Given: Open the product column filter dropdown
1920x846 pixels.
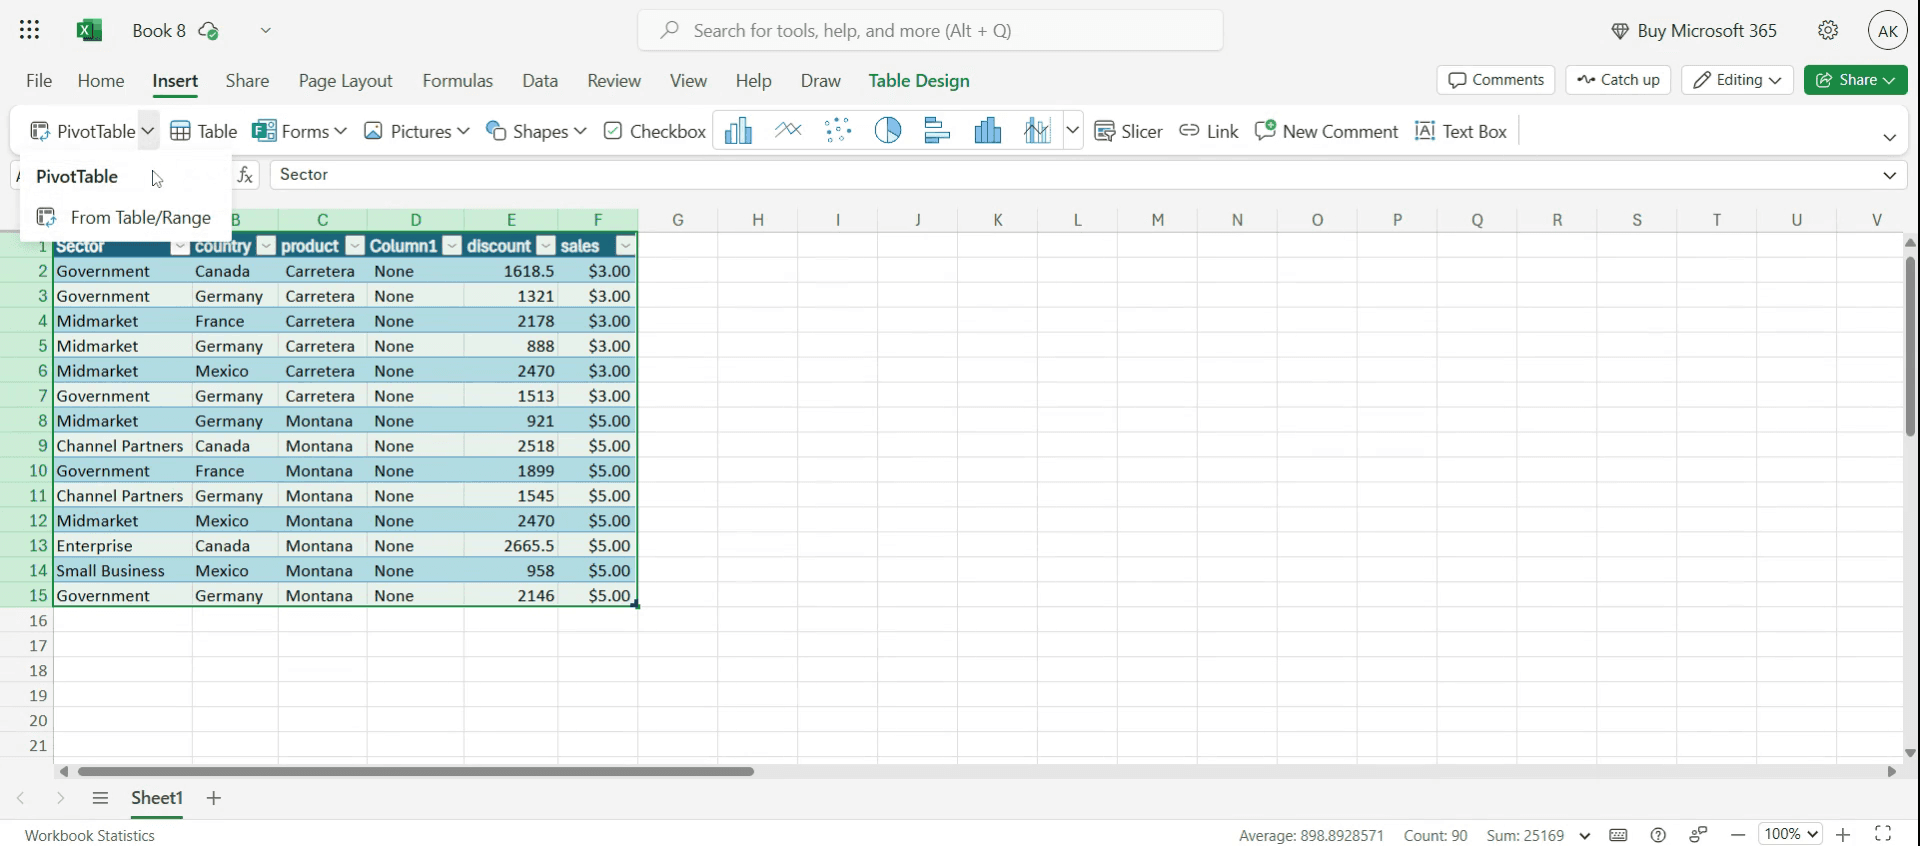Looking at the screenshot, I should coord(355,246).
